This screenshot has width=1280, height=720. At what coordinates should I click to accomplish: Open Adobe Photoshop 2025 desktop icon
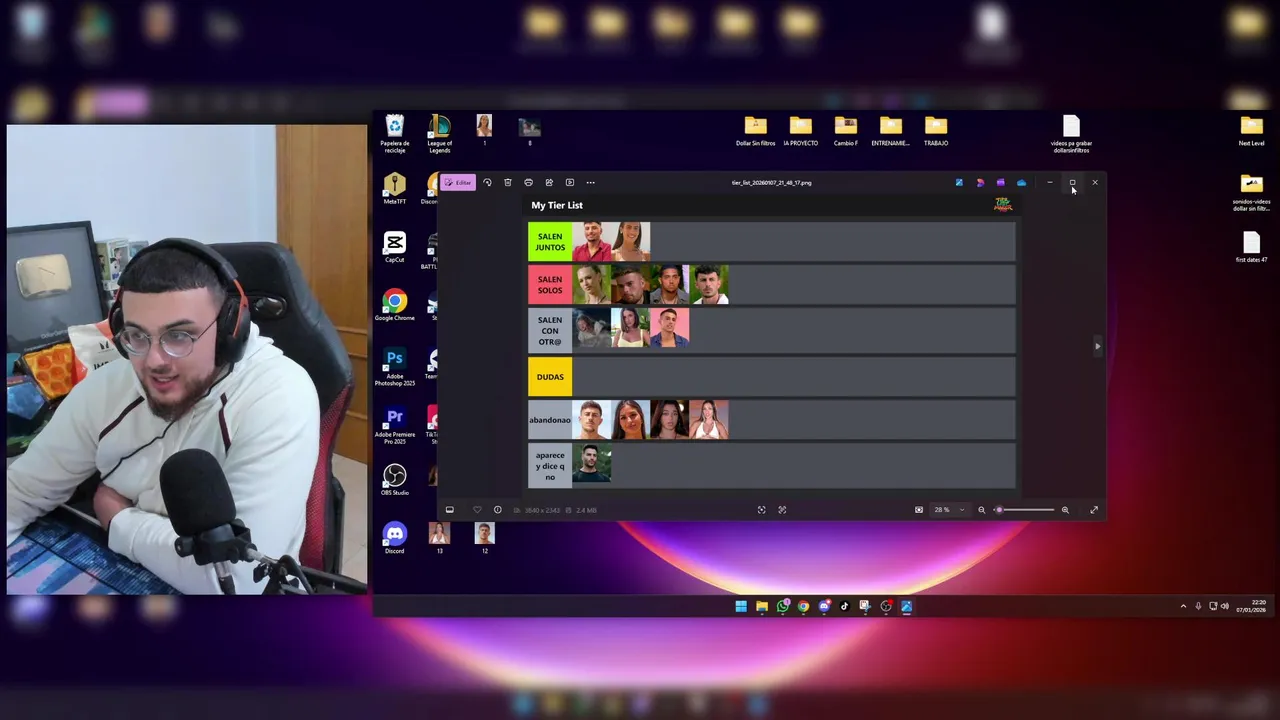point(395,366)
